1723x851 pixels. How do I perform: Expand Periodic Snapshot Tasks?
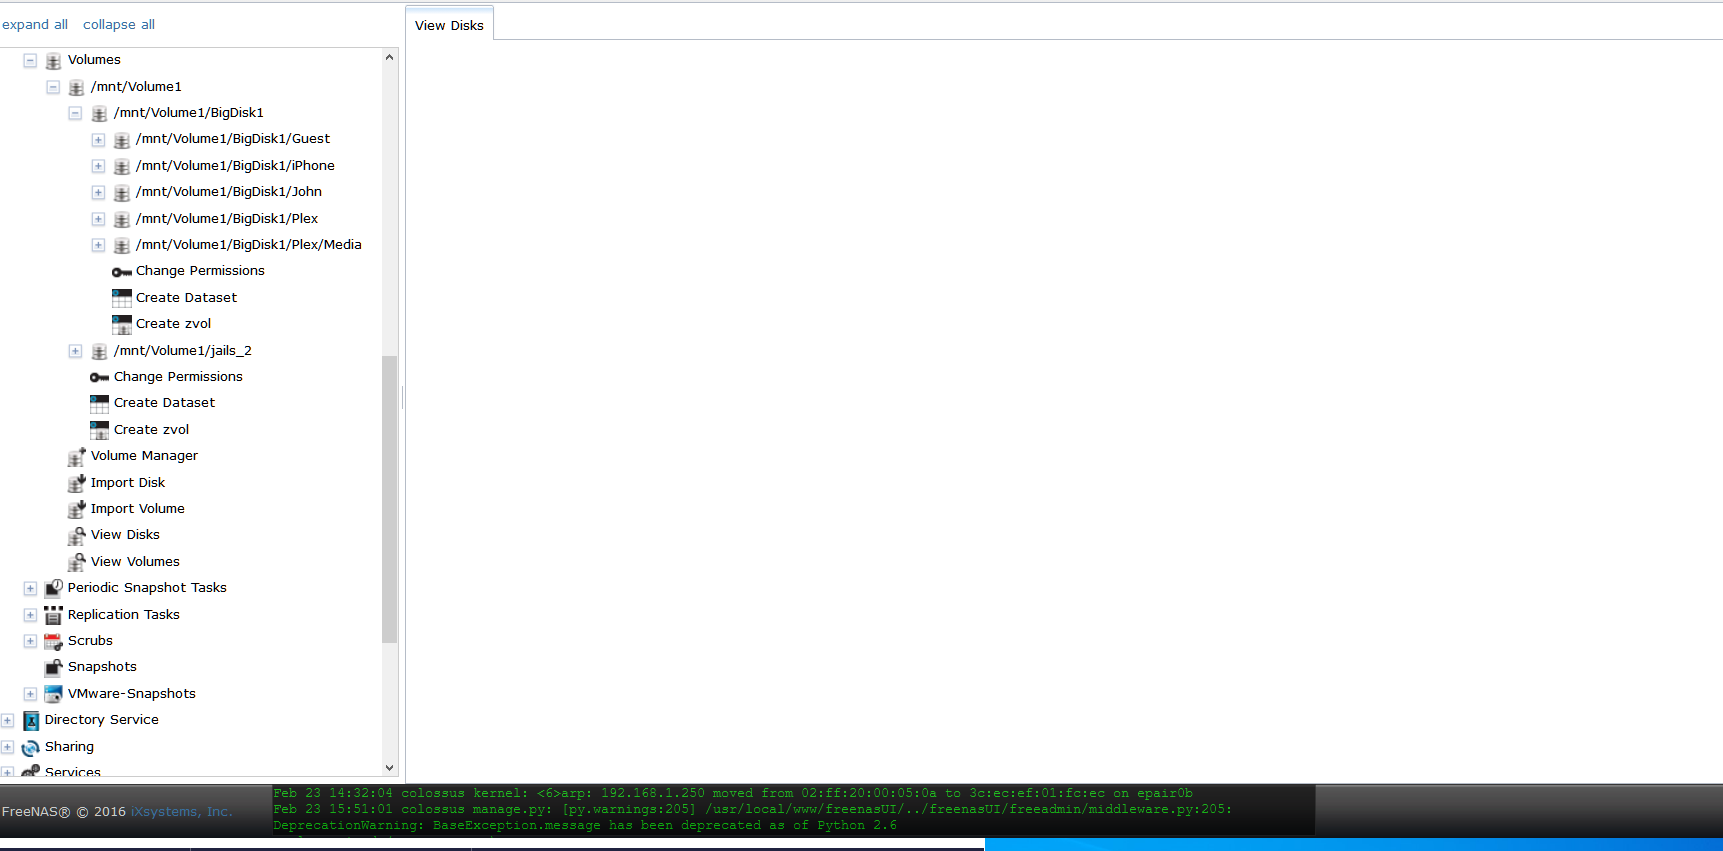tap(30, 588)
